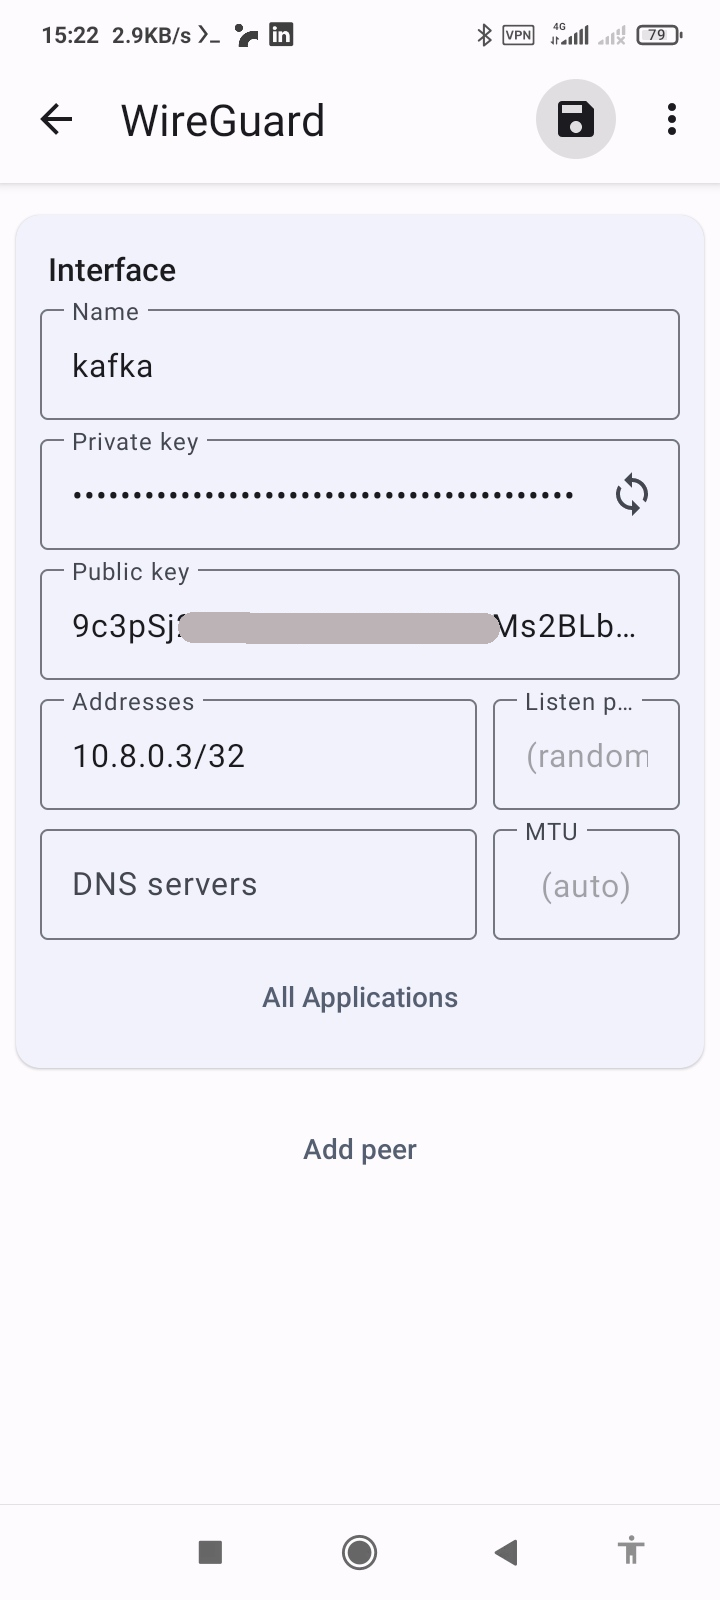Focus the Listen port field

click(x=586, y=756)
